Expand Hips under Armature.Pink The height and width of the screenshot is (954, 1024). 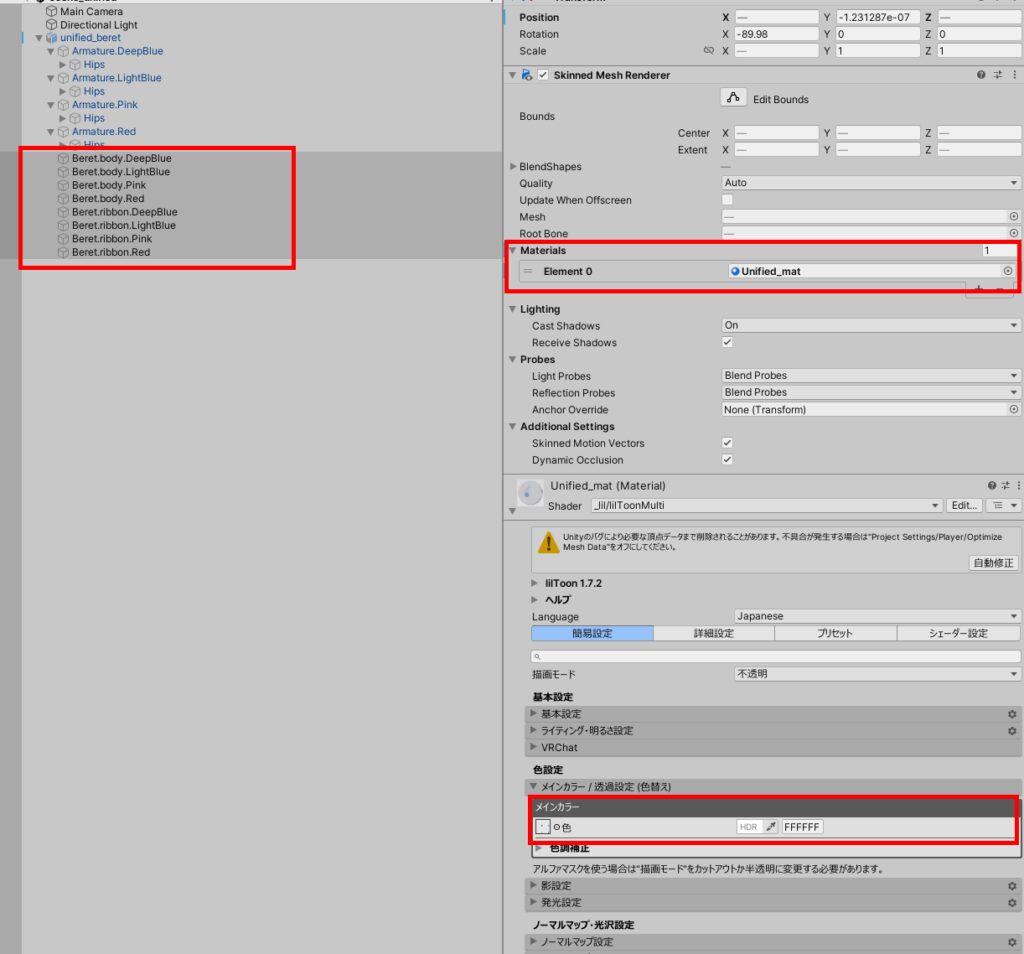[63, 118]
